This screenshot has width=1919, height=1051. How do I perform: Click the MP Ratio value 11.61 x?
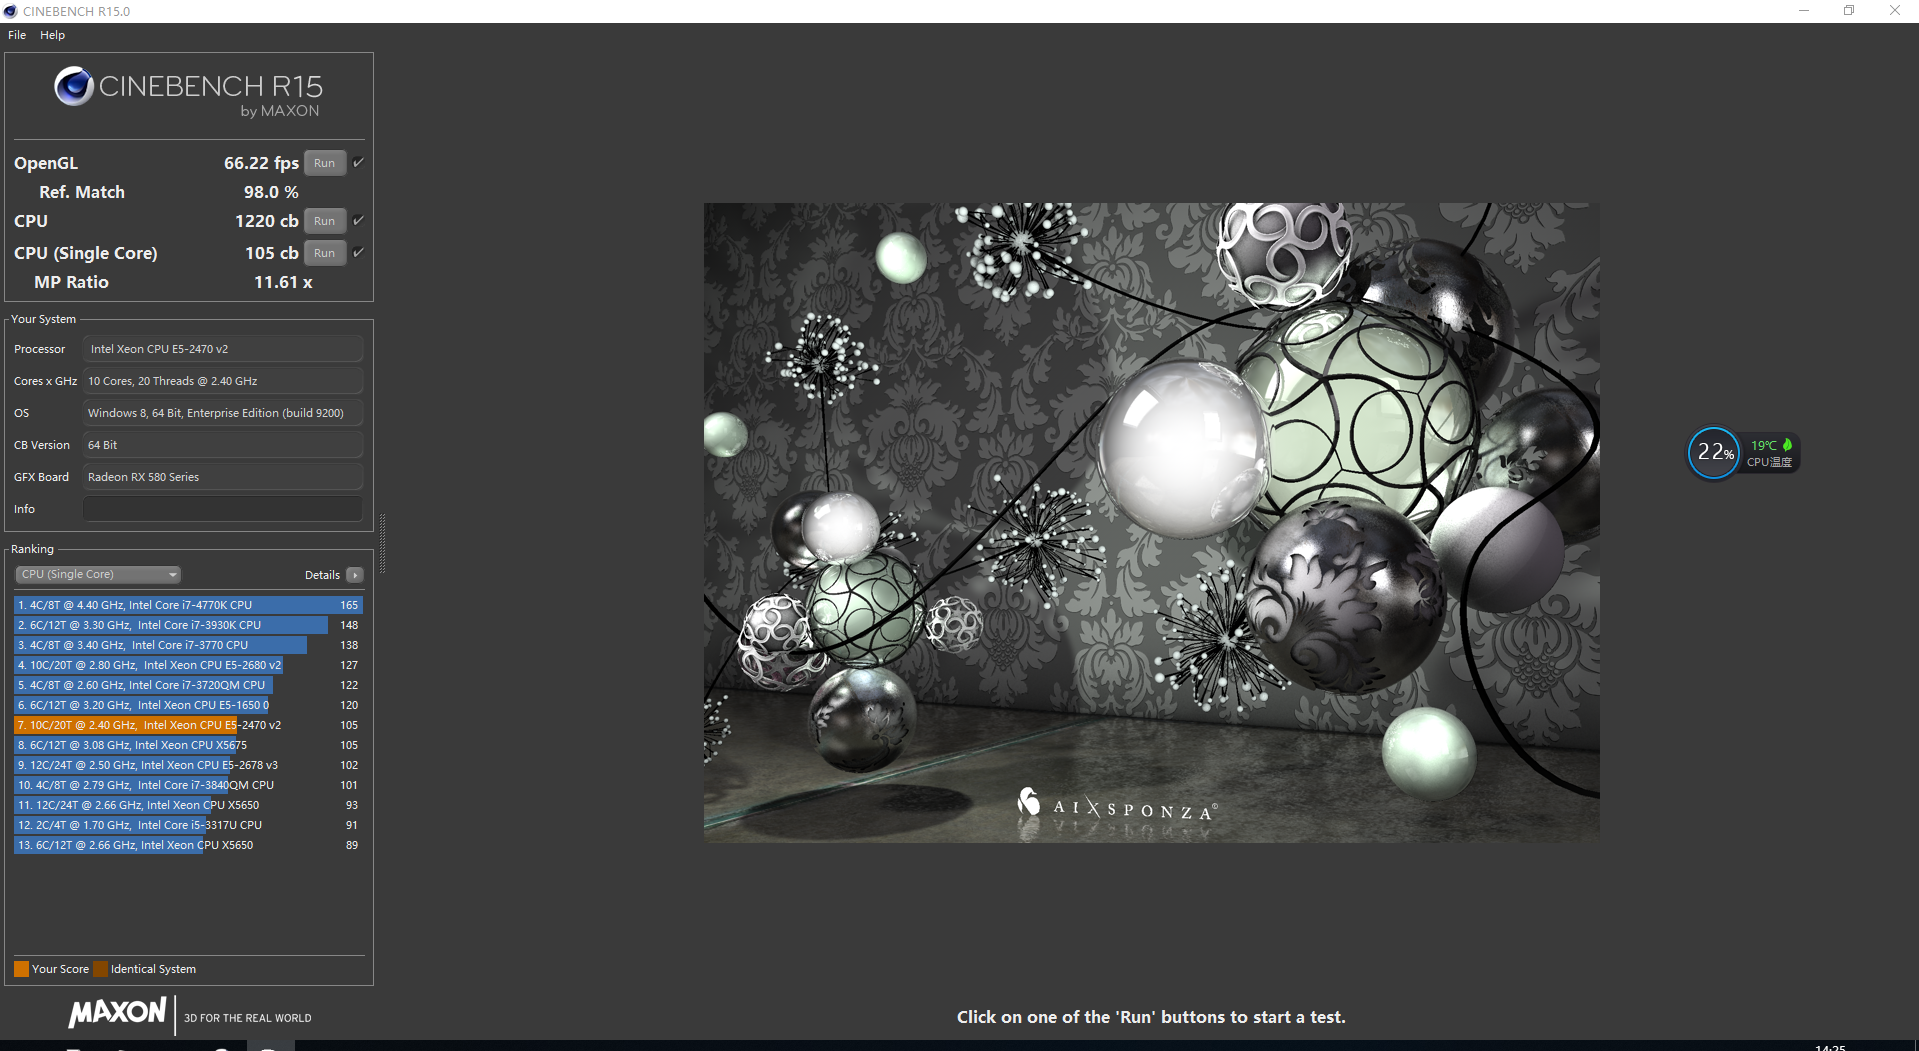283,282
